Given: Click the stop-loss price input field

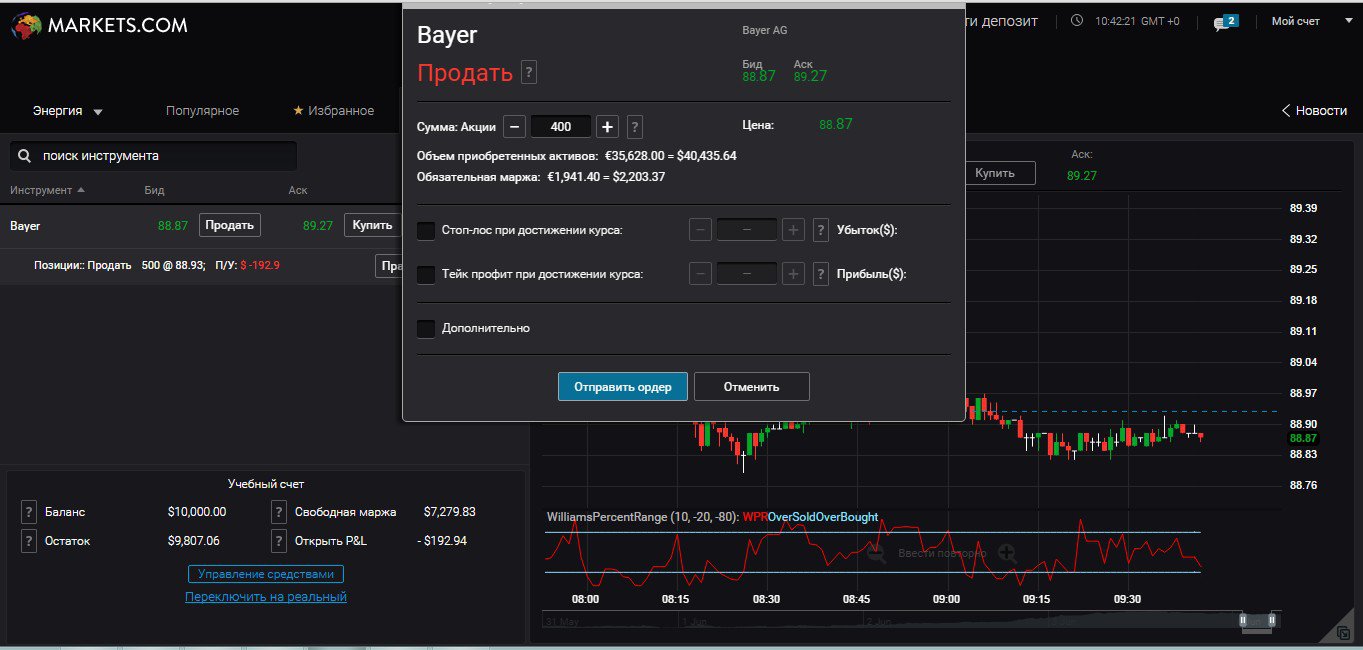Looking at the screenshot, I should [747, 230].
